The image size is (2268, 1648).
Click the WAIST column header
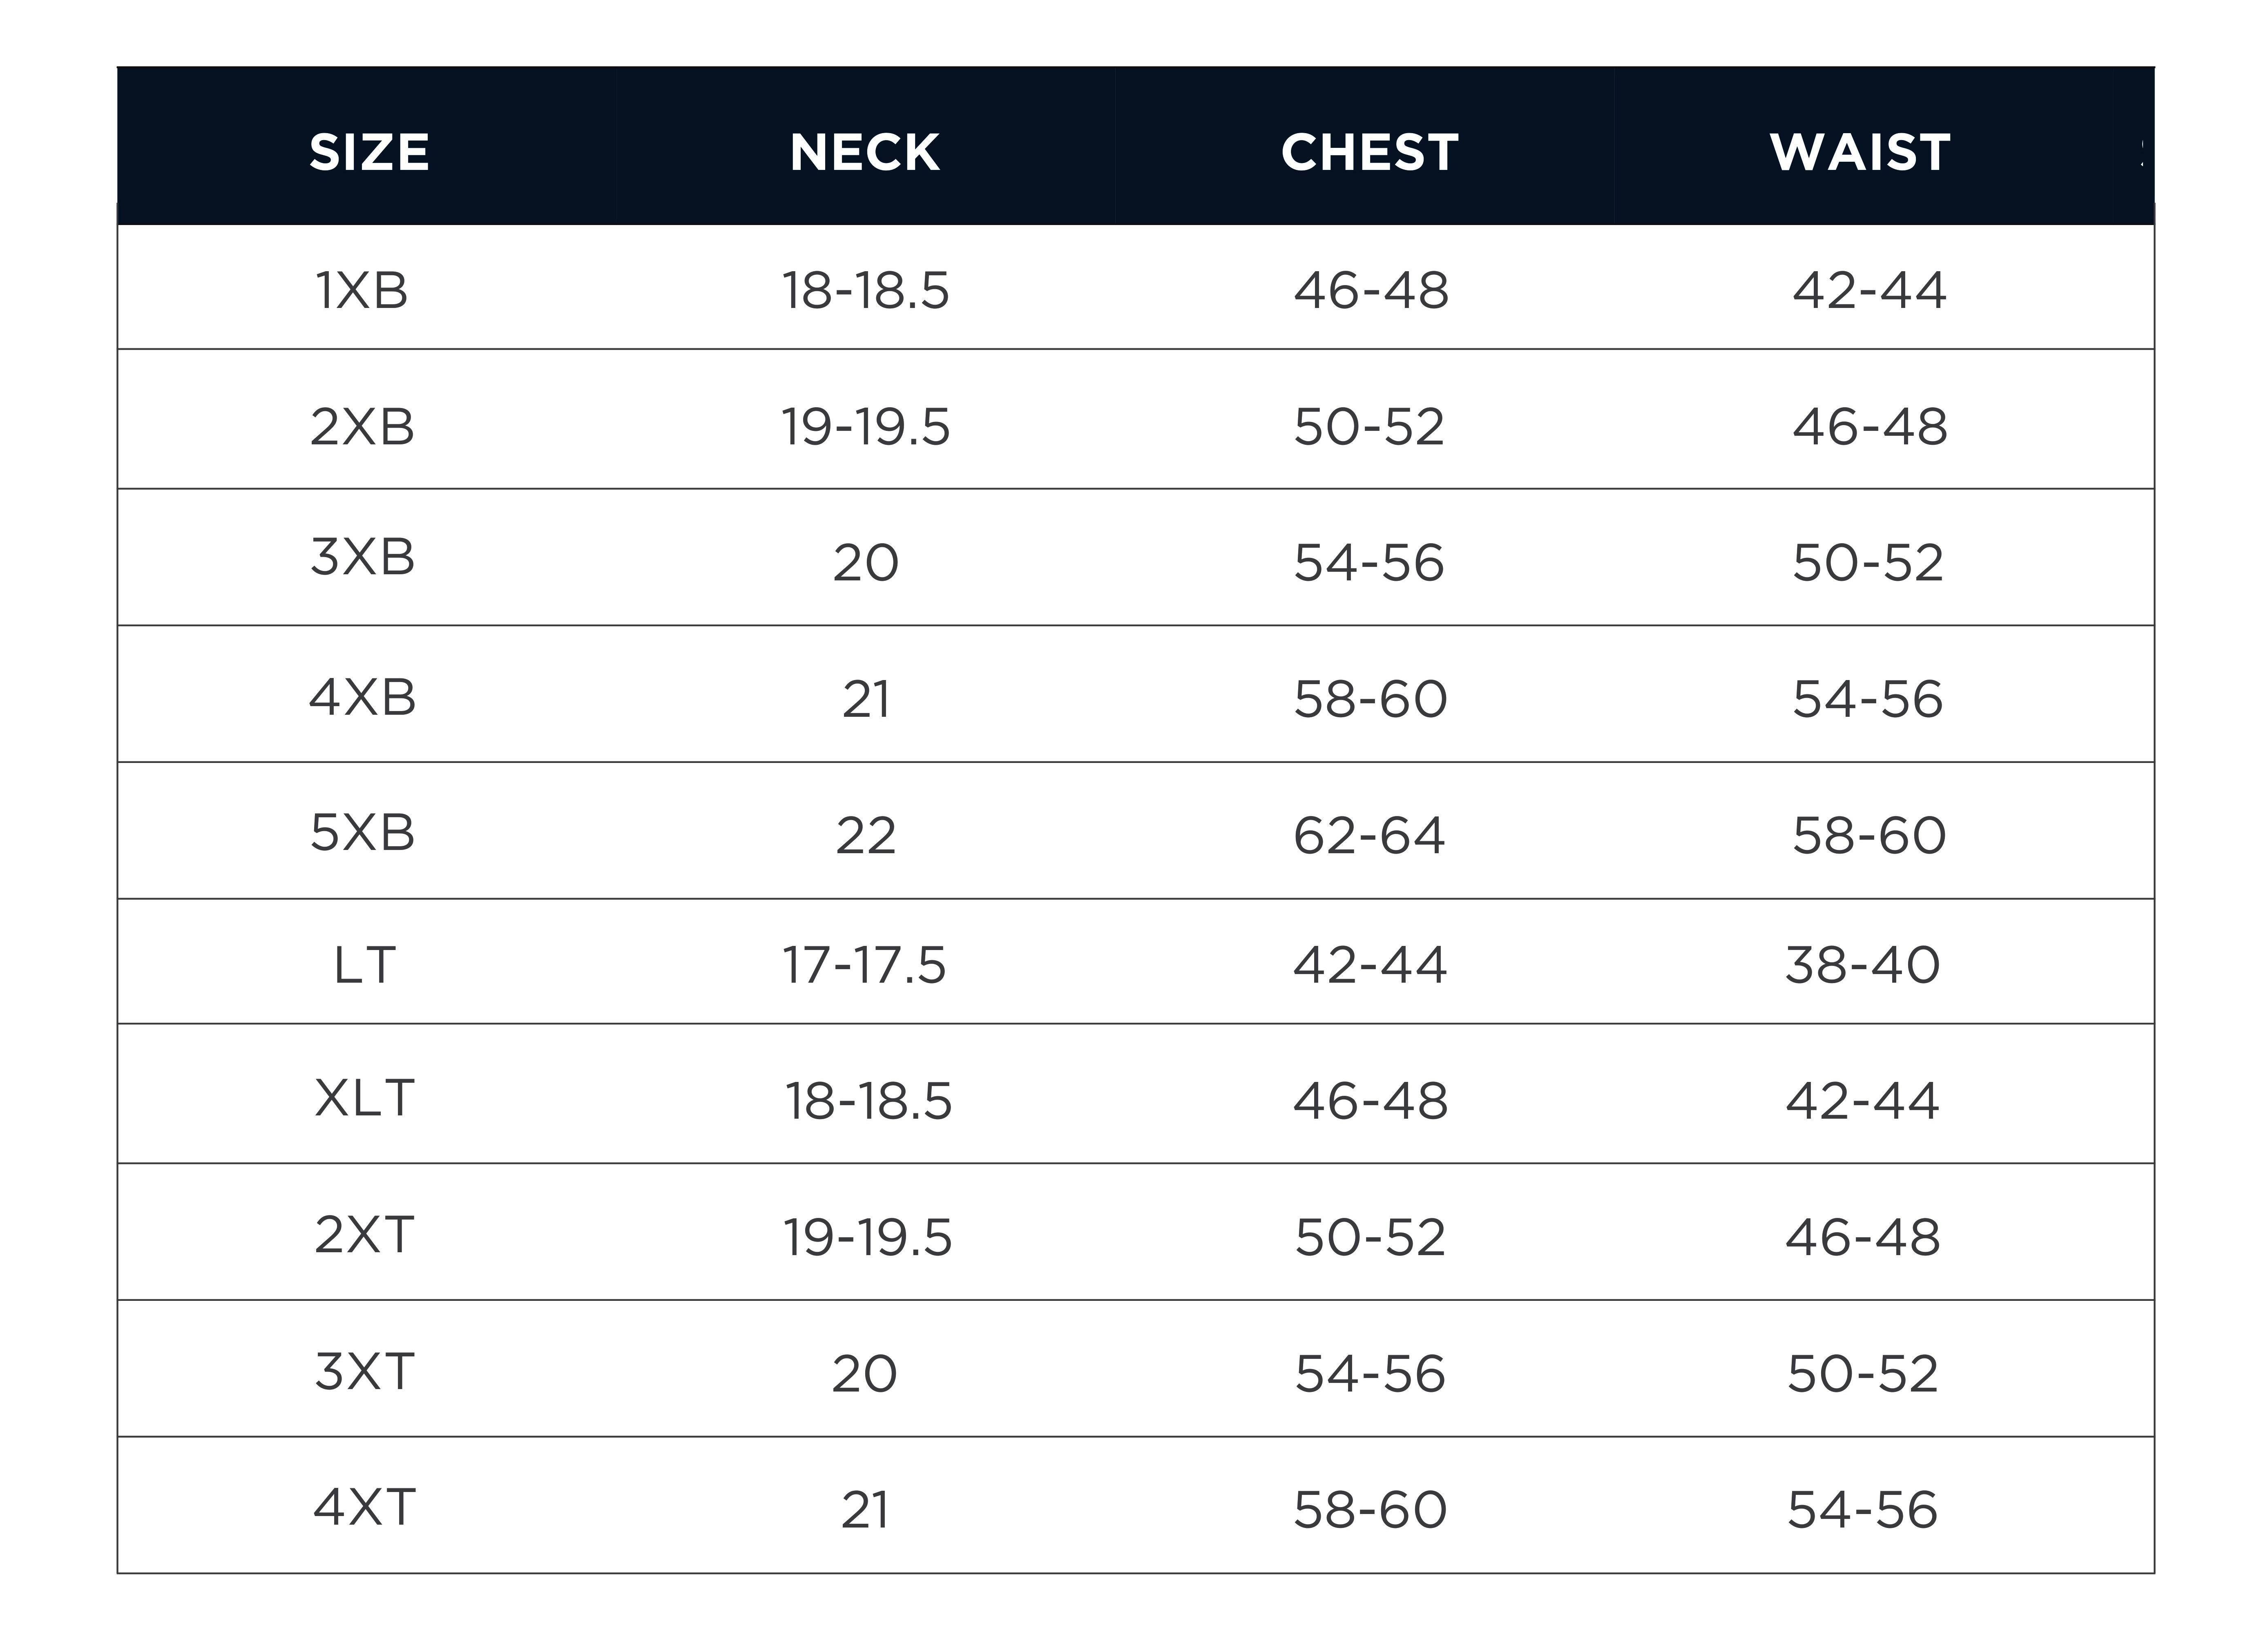(x=1860, y=153)
